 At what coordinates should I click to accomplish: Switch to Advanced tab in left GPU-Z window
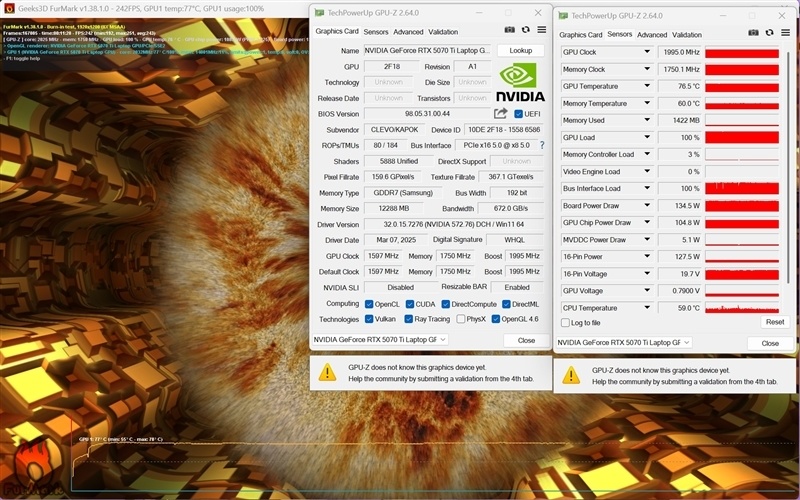pos(408,32)
